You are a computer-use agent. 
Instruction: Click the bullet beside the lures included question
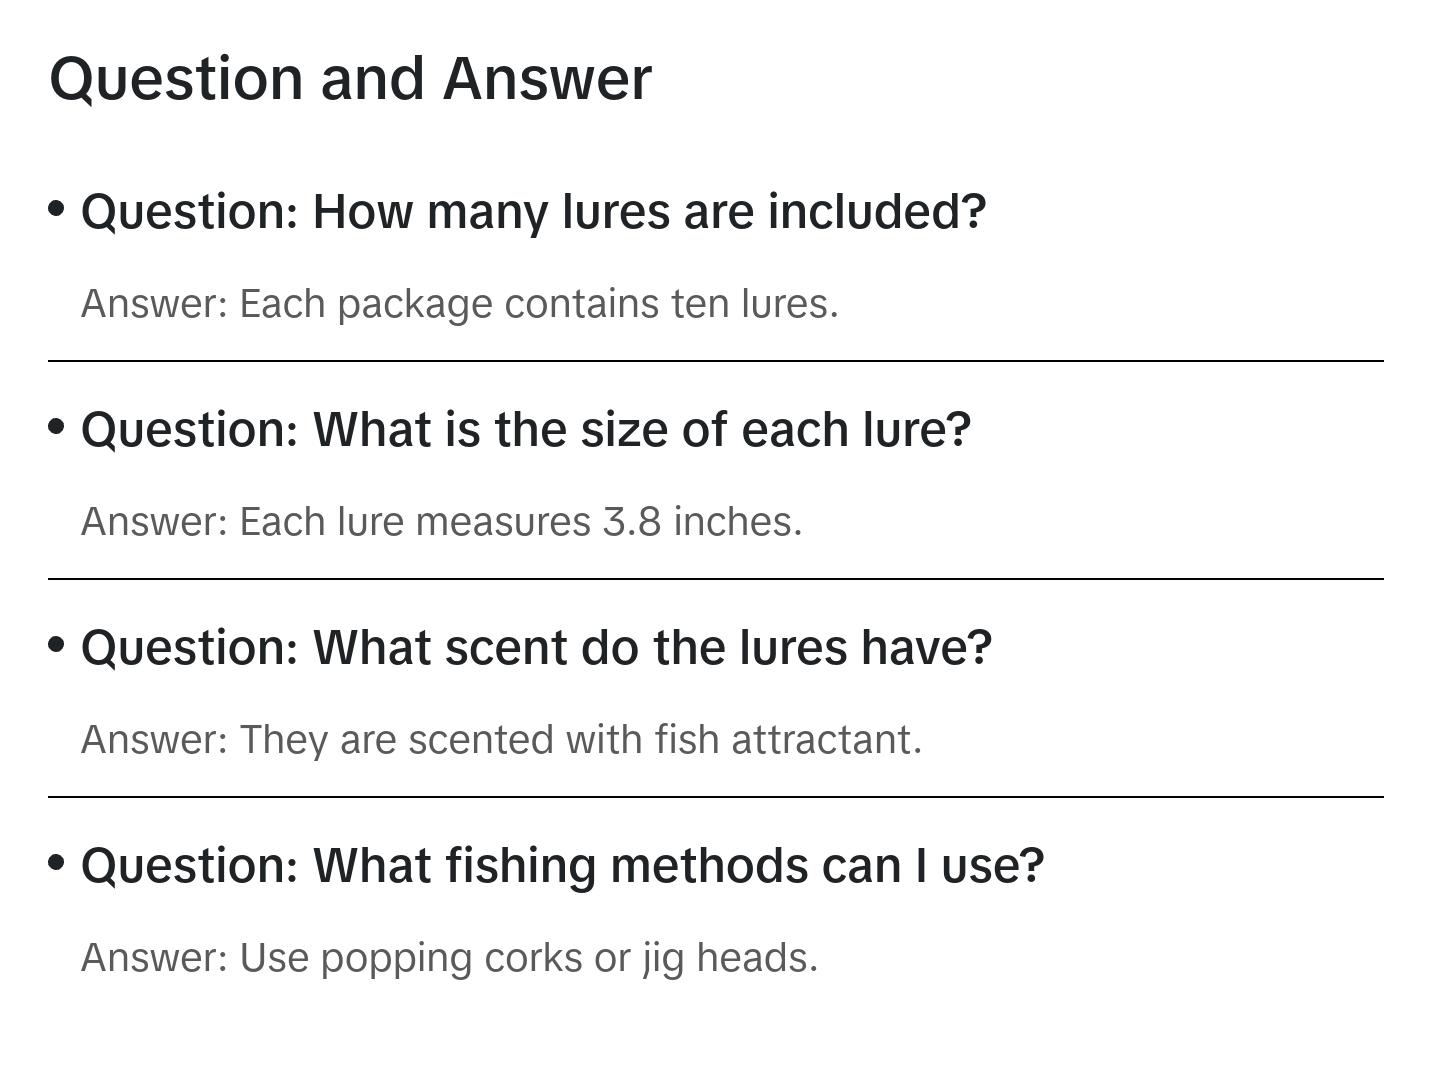(57, 208)
